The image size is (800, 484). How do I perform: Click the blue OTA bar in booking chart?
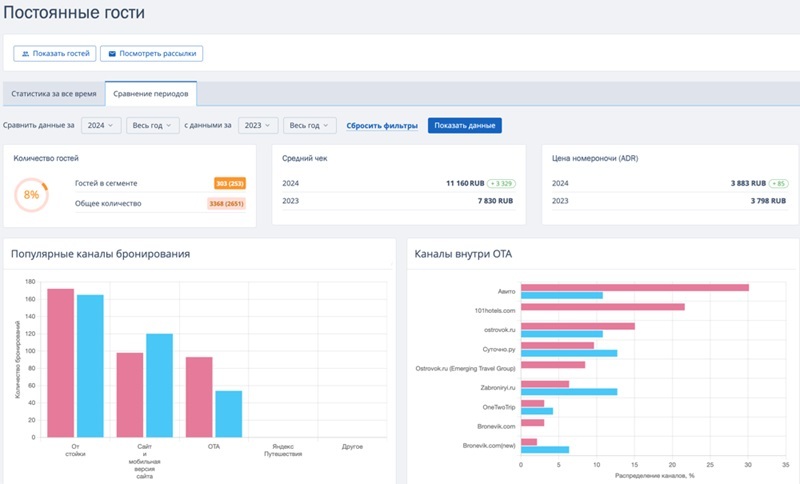[x=229, y=414]
